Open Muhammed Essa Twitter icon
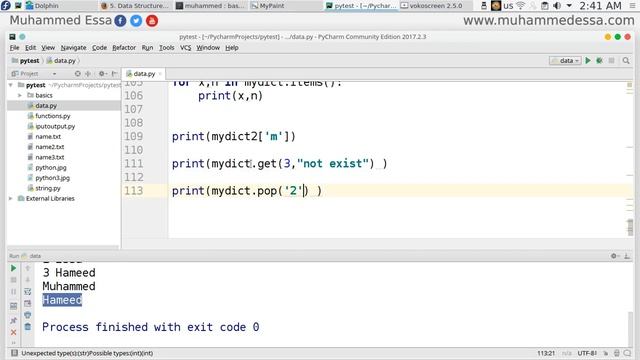640x360 pixels. click(x=136, y=21)
